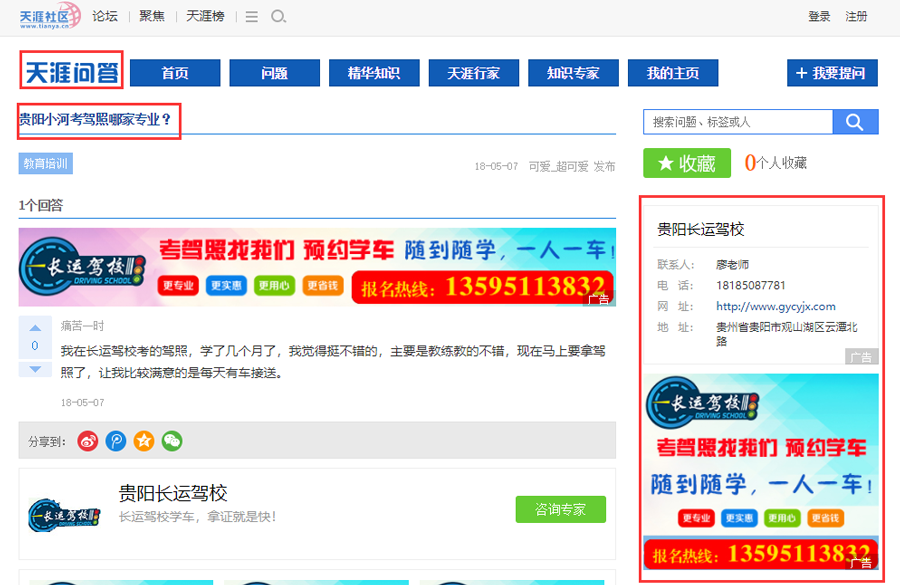Share to WeChat icon
Screen dimensions: 900x585
(172, 441)
